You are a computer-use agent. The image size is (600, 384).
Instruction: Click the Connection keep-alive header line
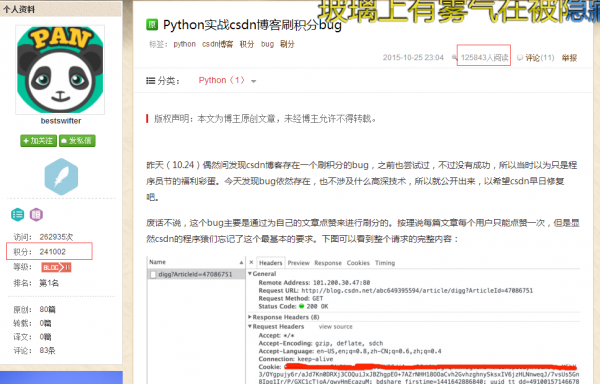[296, 359]
